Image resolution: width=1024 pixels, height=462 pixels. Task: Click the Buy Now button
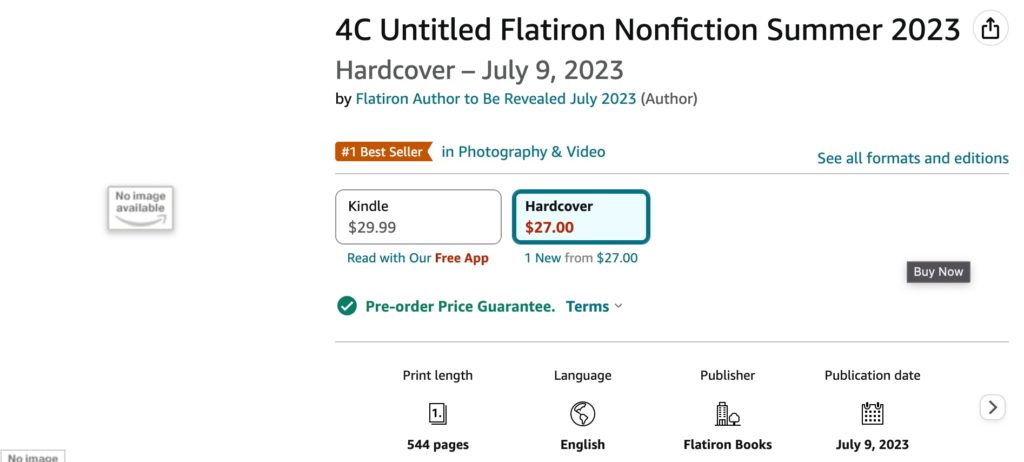click(938, 272)
